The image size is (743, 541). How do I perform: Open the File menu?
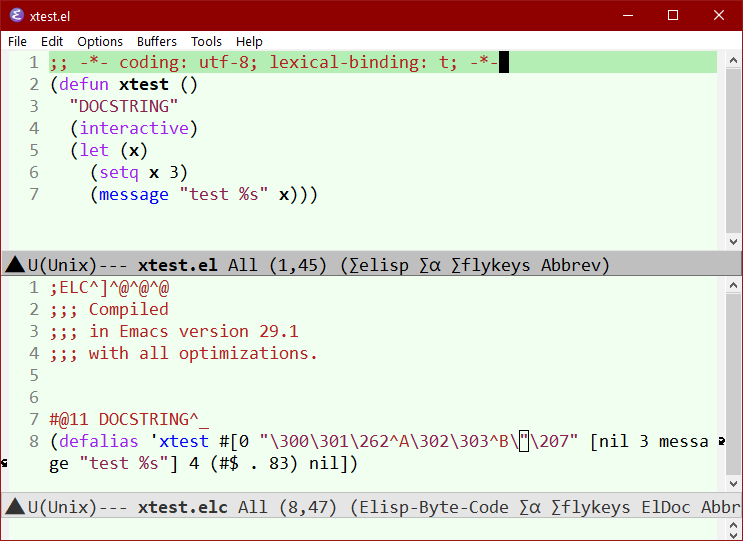point(17,42)
